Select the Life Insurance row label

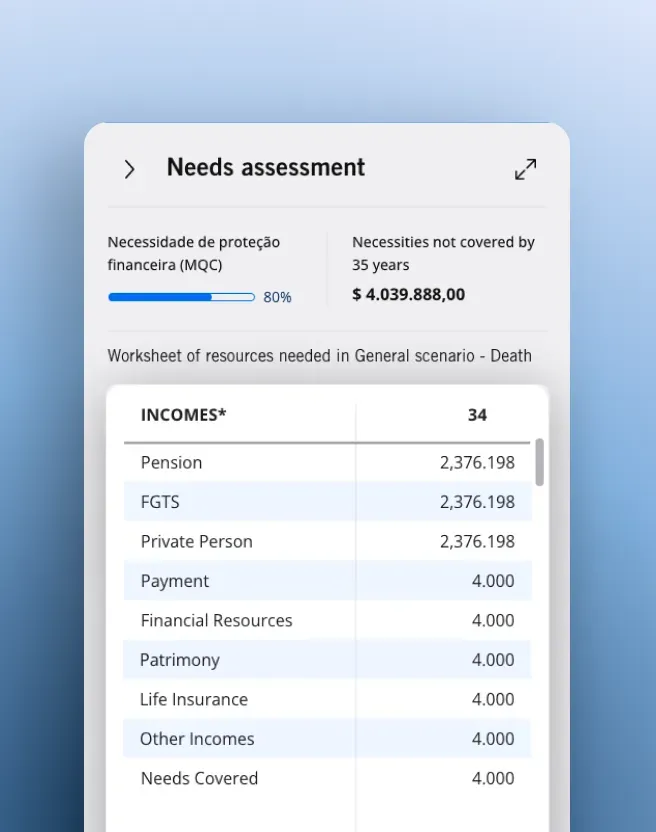pyautogui.click(x=194, y=700)
